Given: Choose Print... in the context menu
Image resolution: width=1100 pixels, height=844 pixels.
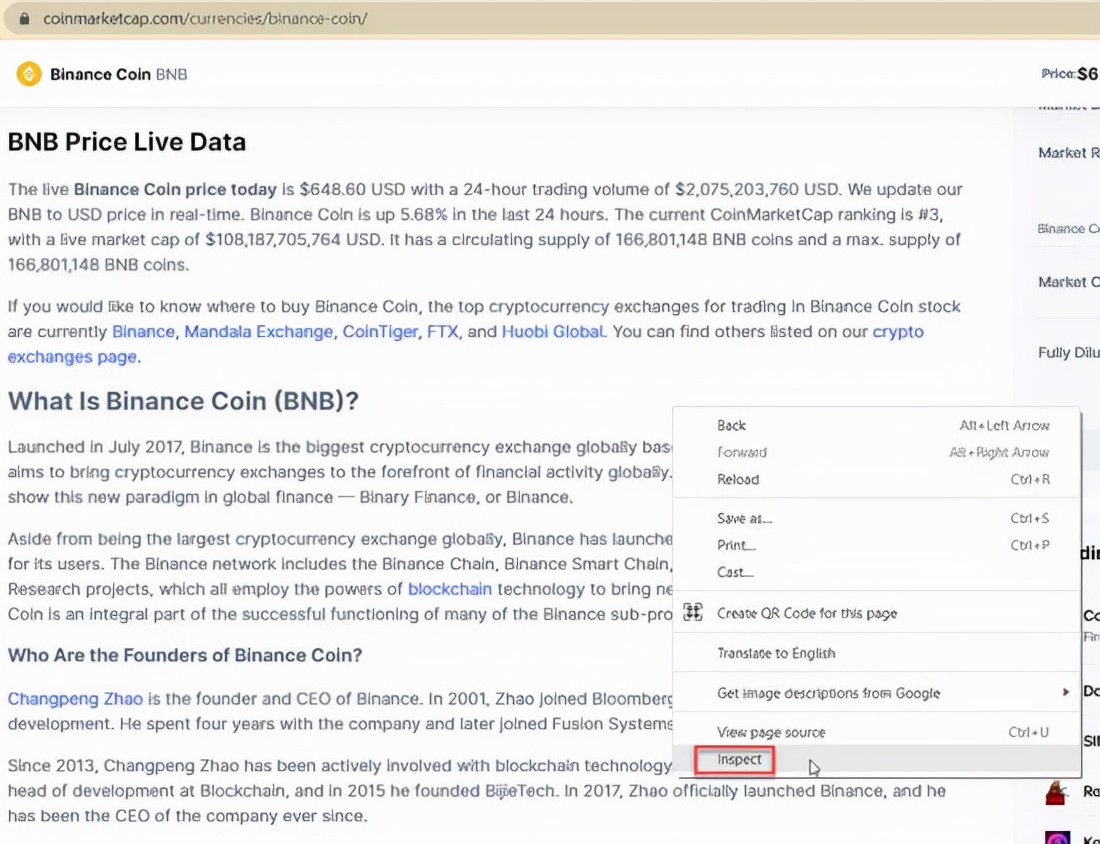Looking at the screenshot, I should click(876, 545).
